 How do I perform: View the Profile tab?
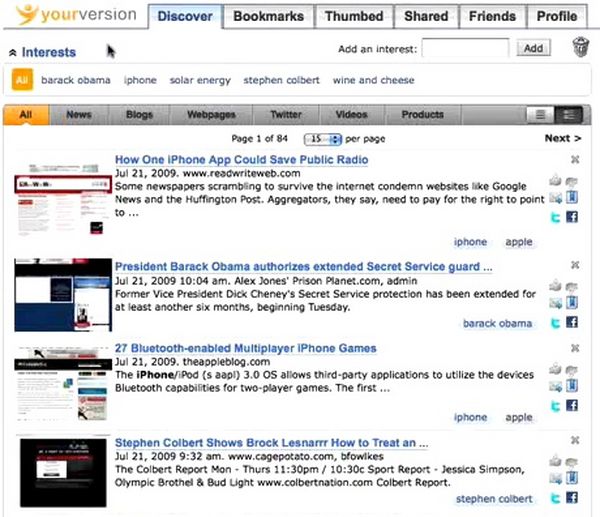click(x=557, y=16)
